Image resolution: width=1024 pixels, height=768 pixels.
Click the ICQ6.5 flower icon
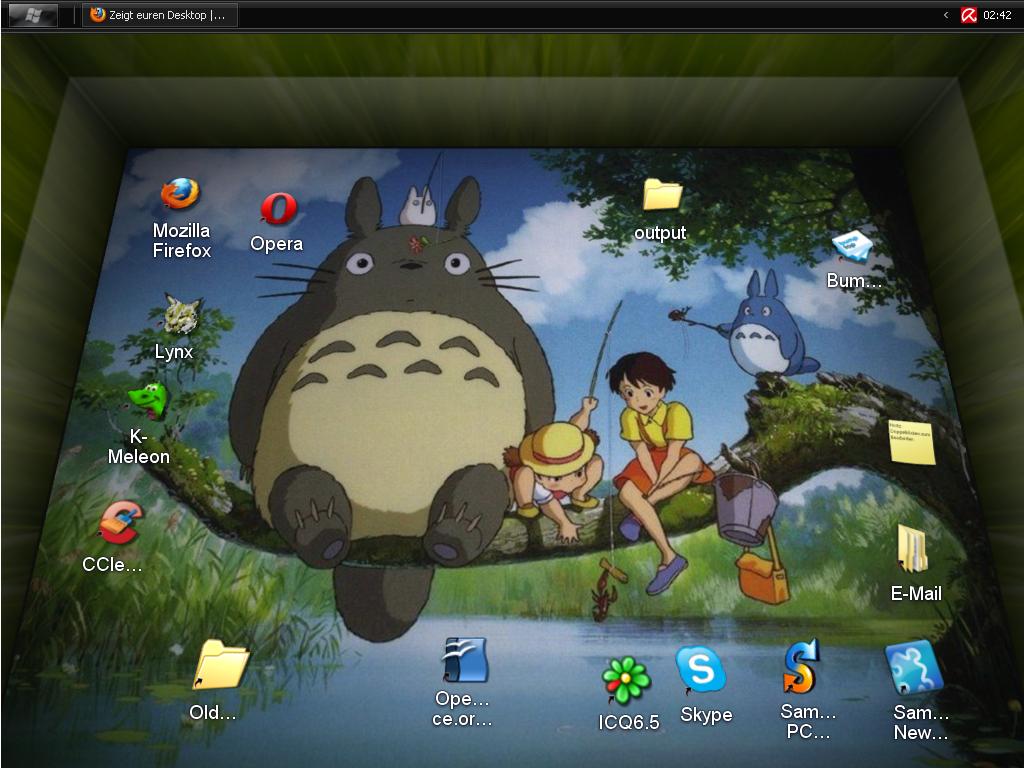(x=626, y=681)
